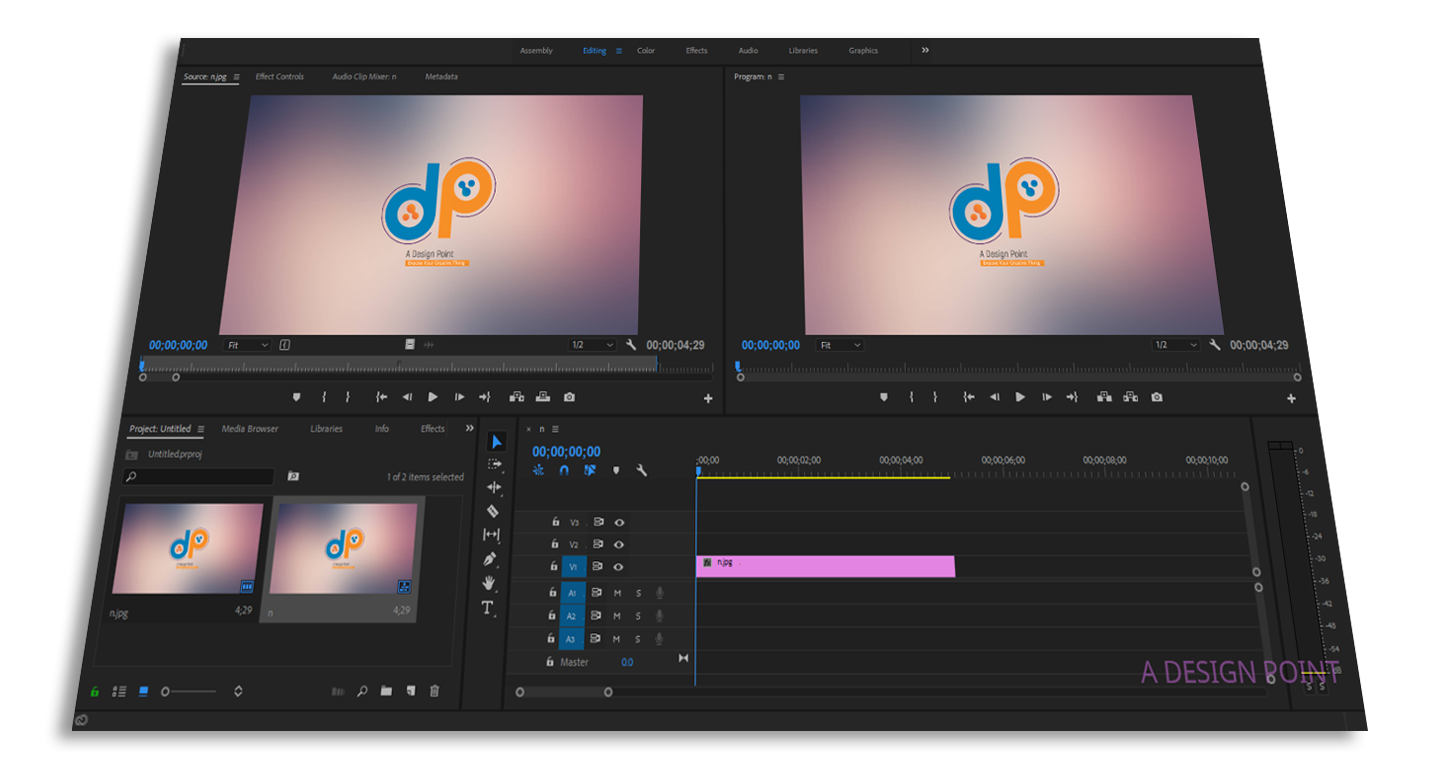Open Project: Untitled panel menu

click(x=200, y=429)
